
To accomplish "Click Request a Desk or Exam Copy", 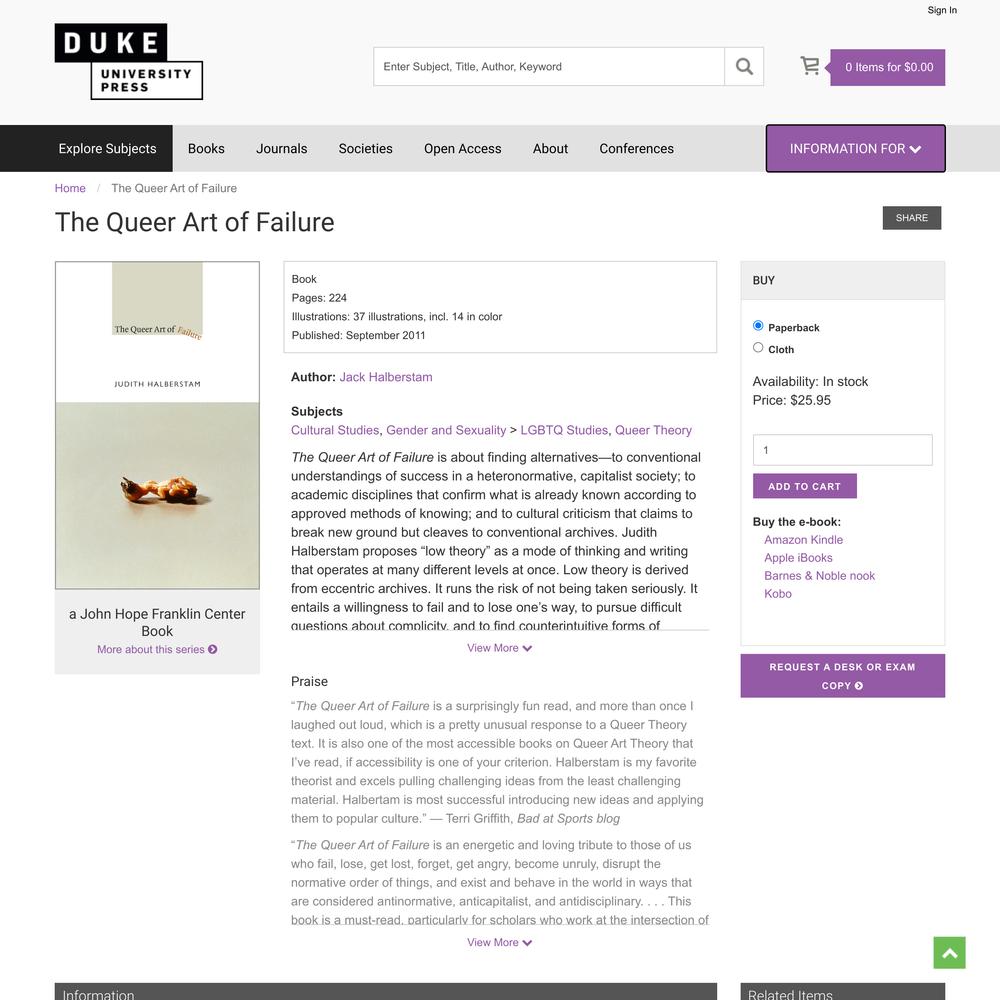I will coord(842,676).
